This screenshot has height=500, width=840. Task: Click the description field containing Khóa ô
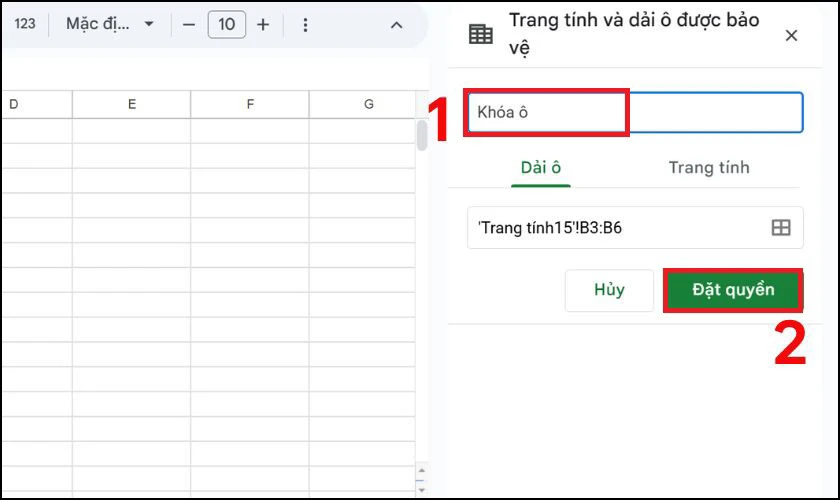pos(635,113)
